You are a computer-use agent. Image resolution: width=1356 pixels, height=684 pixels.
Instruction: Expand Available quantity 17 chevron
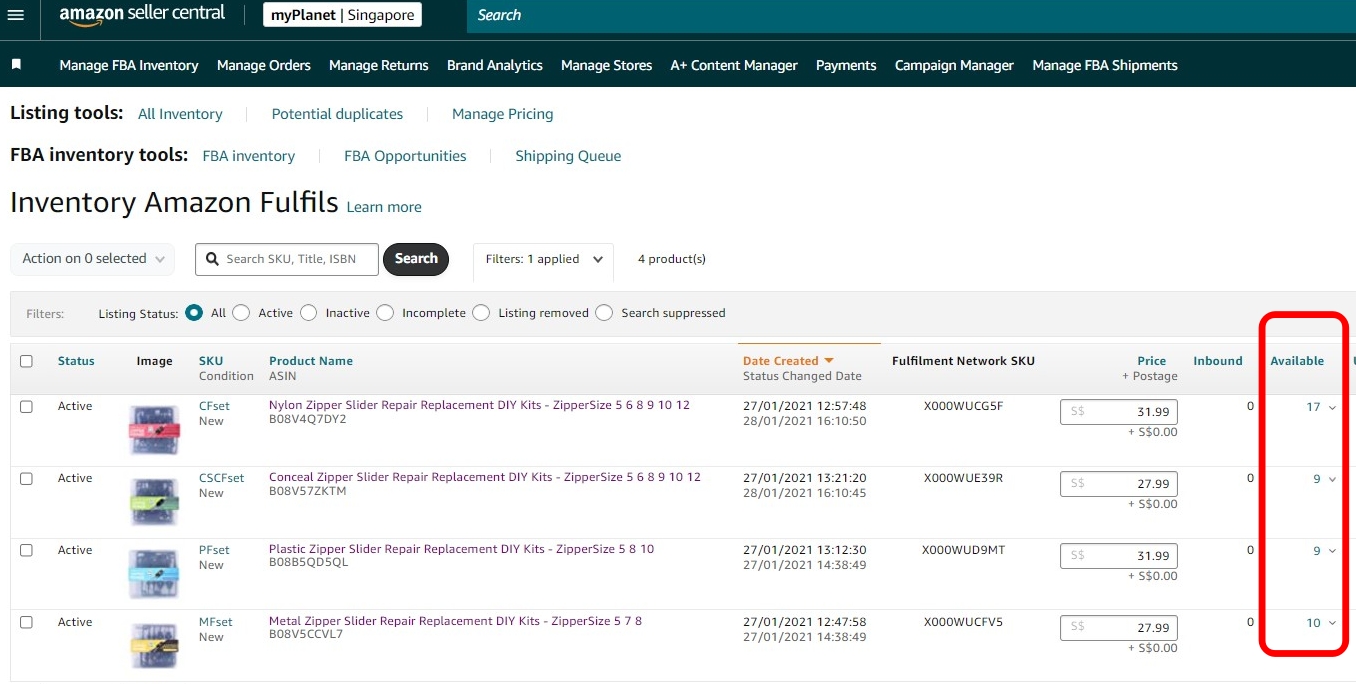[1332, 407]
